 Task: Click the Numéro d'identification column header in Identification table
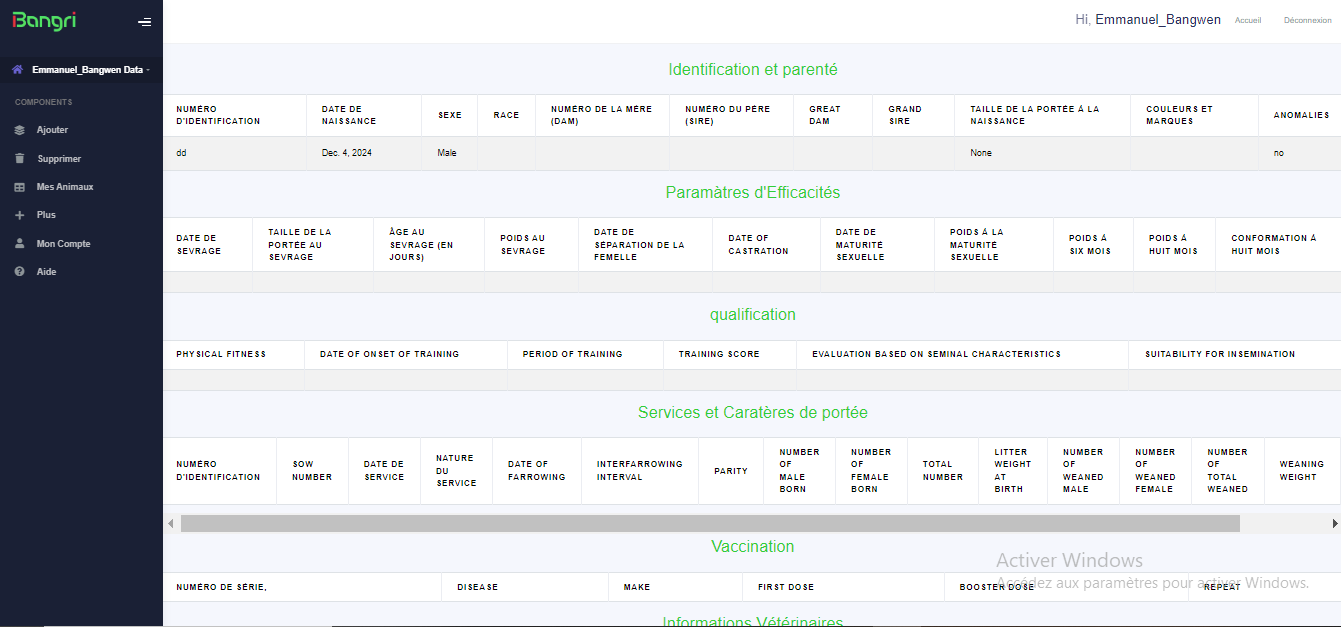218,115
